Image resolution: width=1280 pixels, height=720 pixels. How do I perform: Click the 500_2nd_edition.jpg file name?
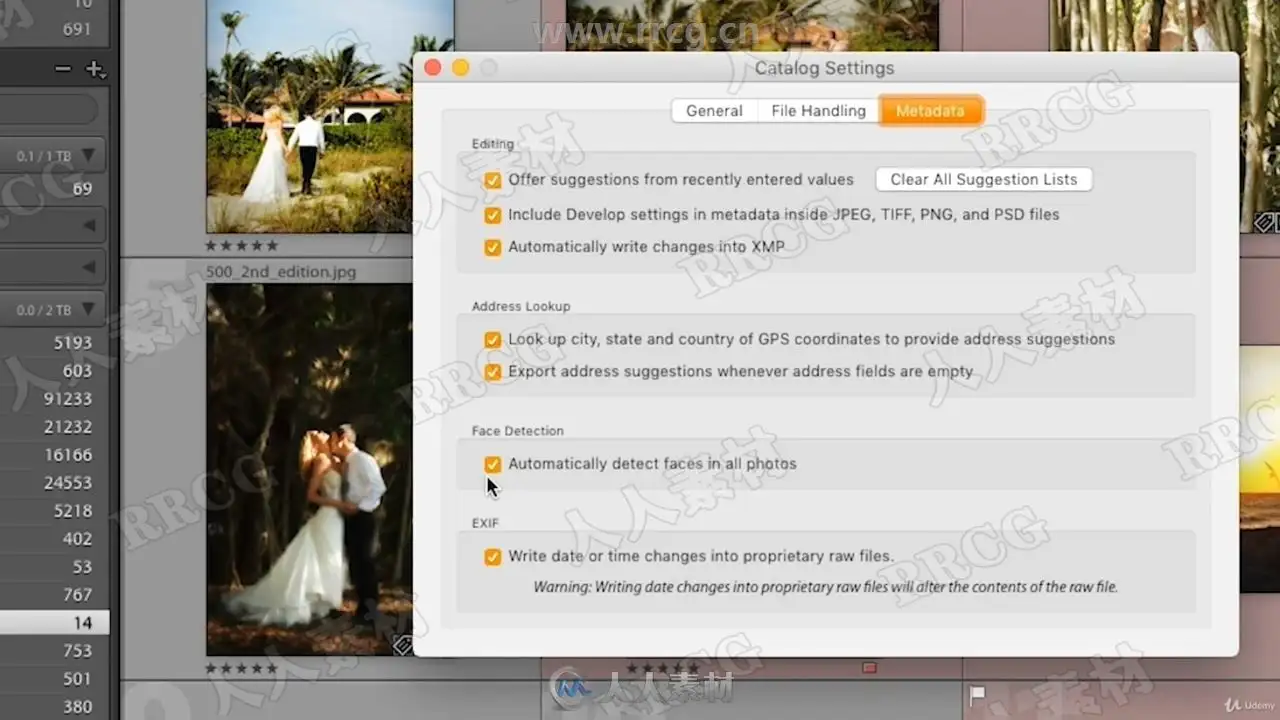point(280,272)
